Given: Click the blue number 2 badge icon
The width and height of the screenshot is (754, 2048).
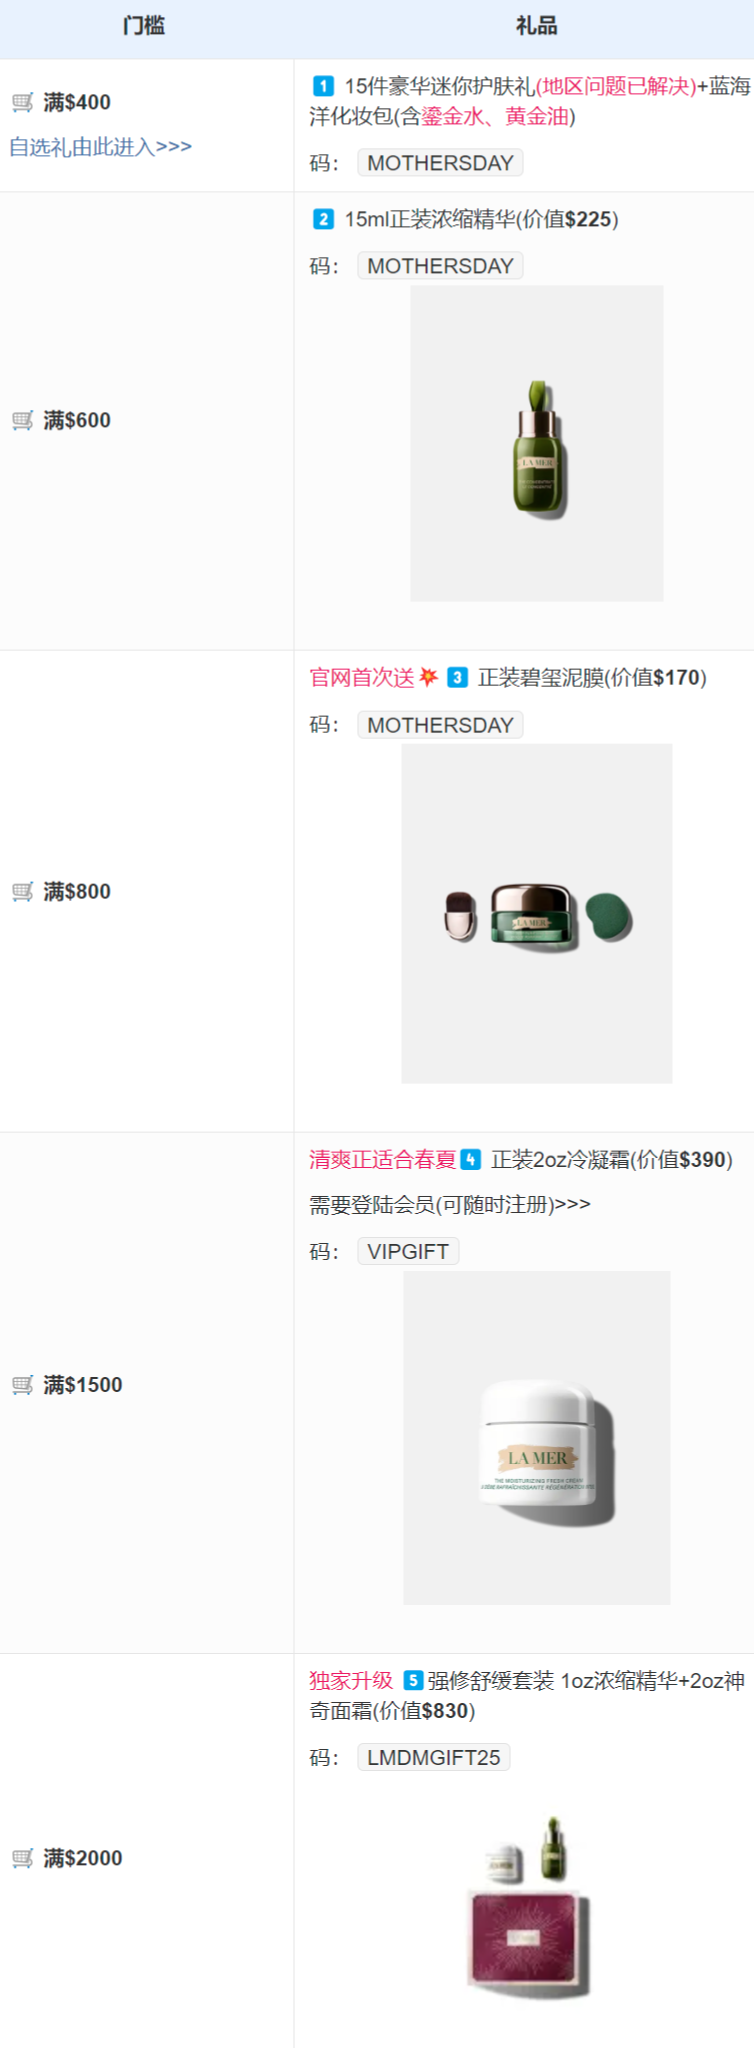Looking at the screenshot, I should (323, 219).
